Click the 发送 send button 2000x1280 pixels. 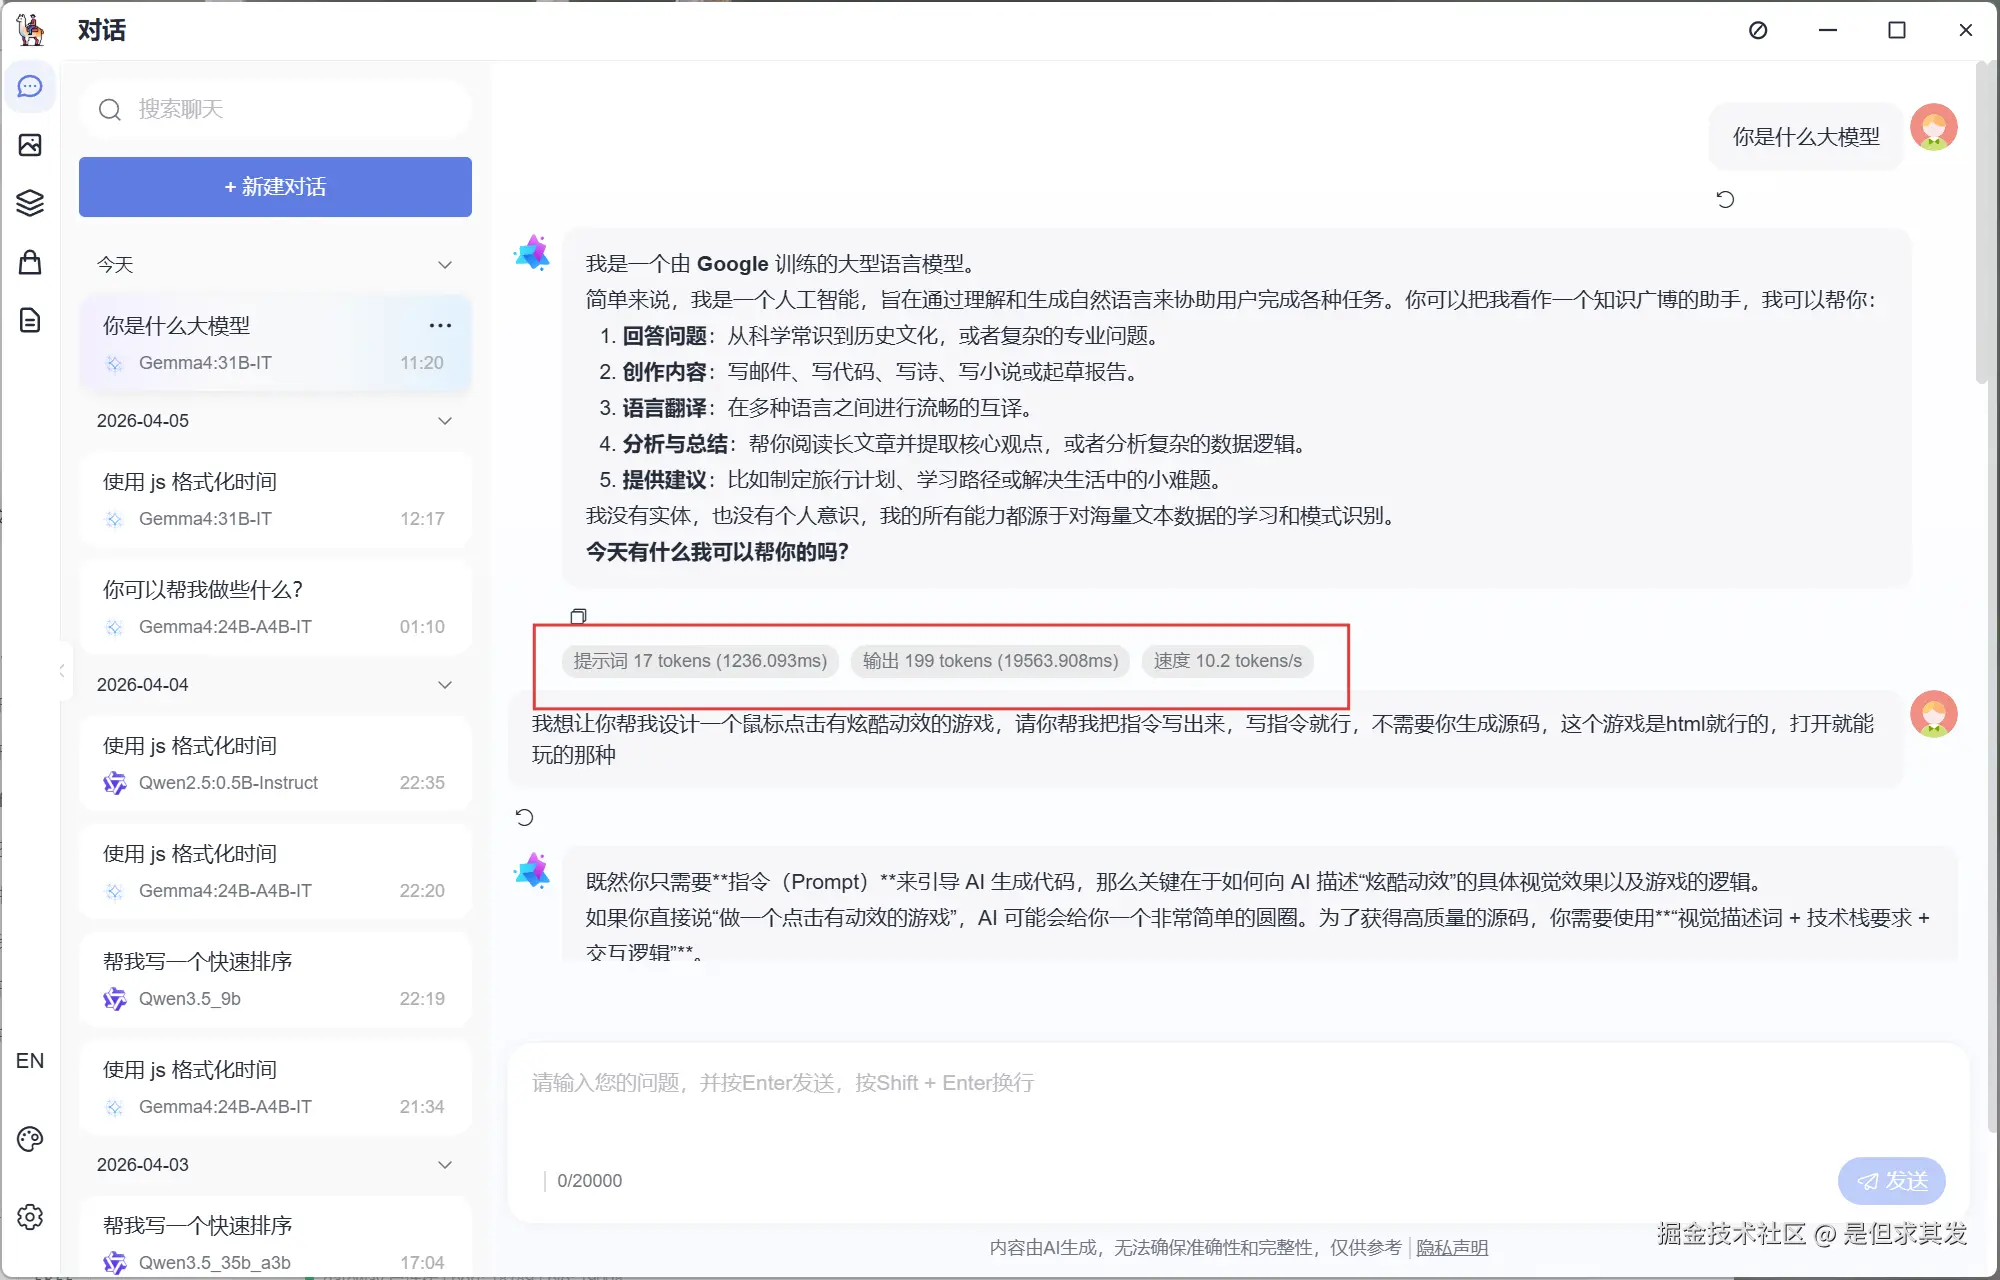pyautogui.click(x=1891, y=1180)
